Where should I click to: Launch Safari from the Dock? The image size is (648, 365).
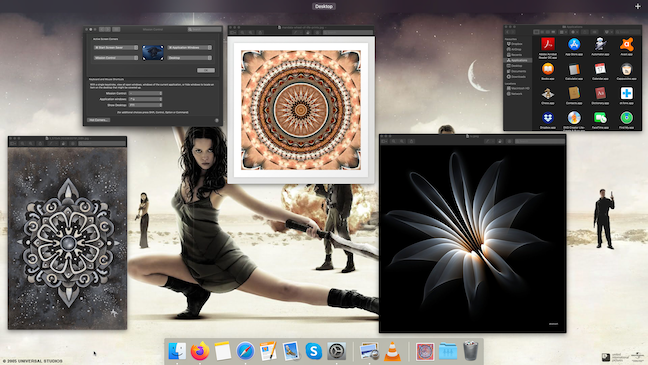coord(245,351)
